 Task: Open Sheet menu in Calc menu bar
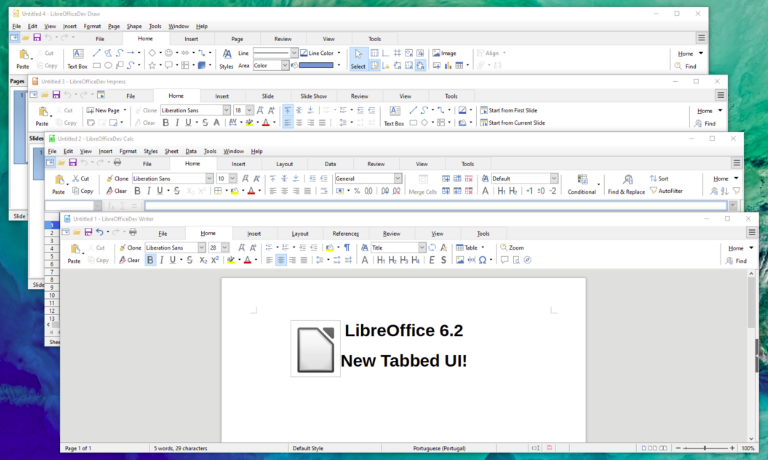point(171,151)
